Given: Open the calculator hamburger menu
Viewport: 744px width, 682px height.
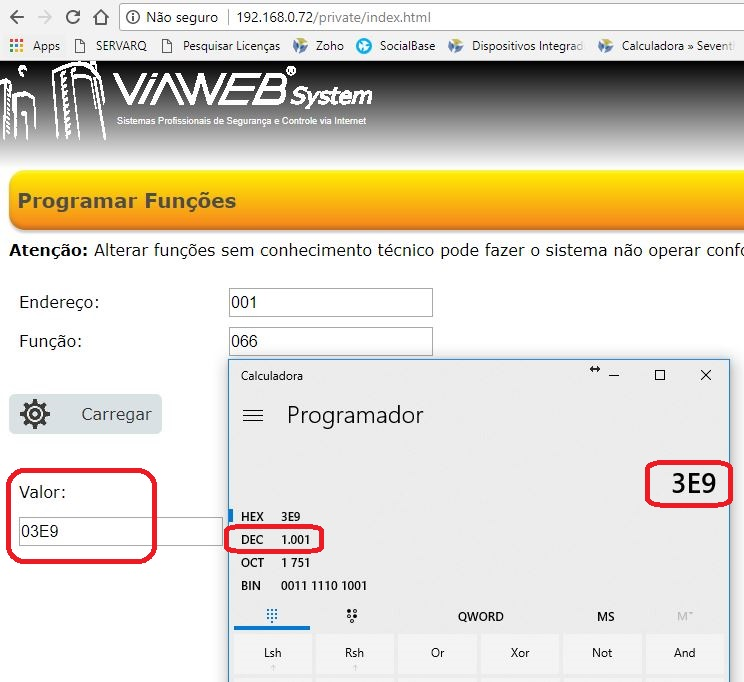Looking at the screenshot, I should coord(253,416).
